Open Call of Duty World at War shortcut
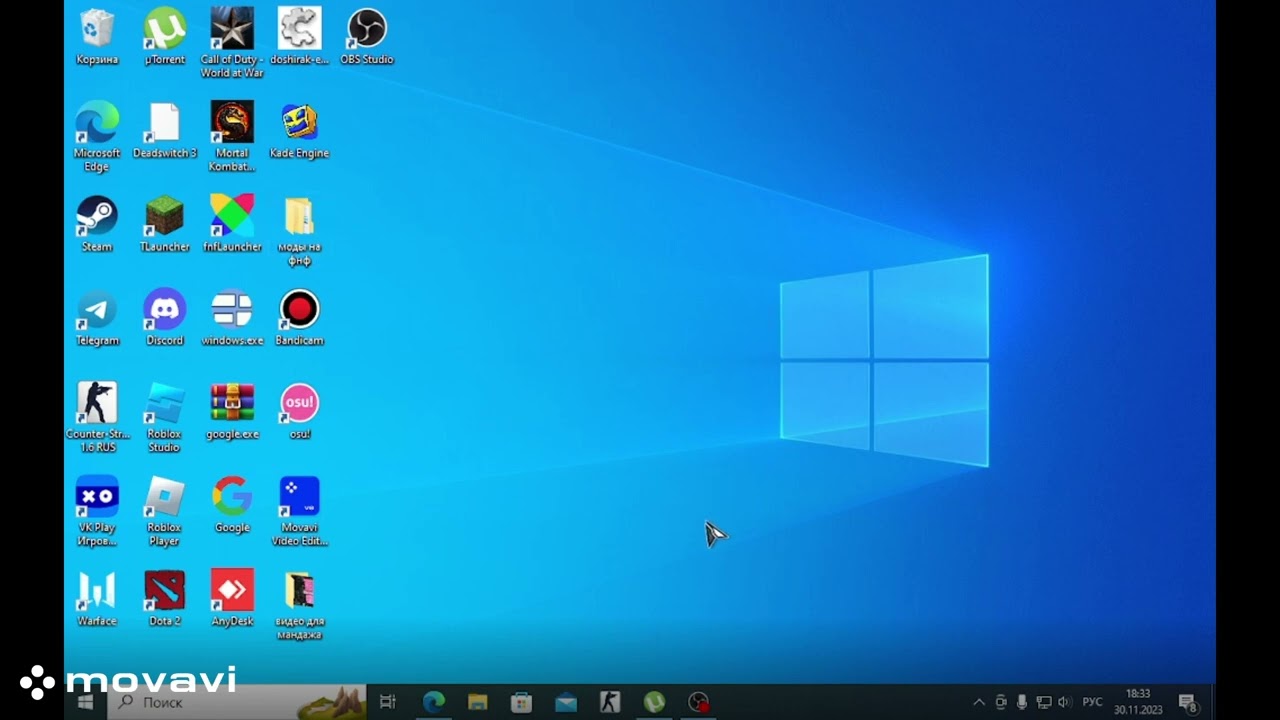The image size is (1280, 720). 232,43
